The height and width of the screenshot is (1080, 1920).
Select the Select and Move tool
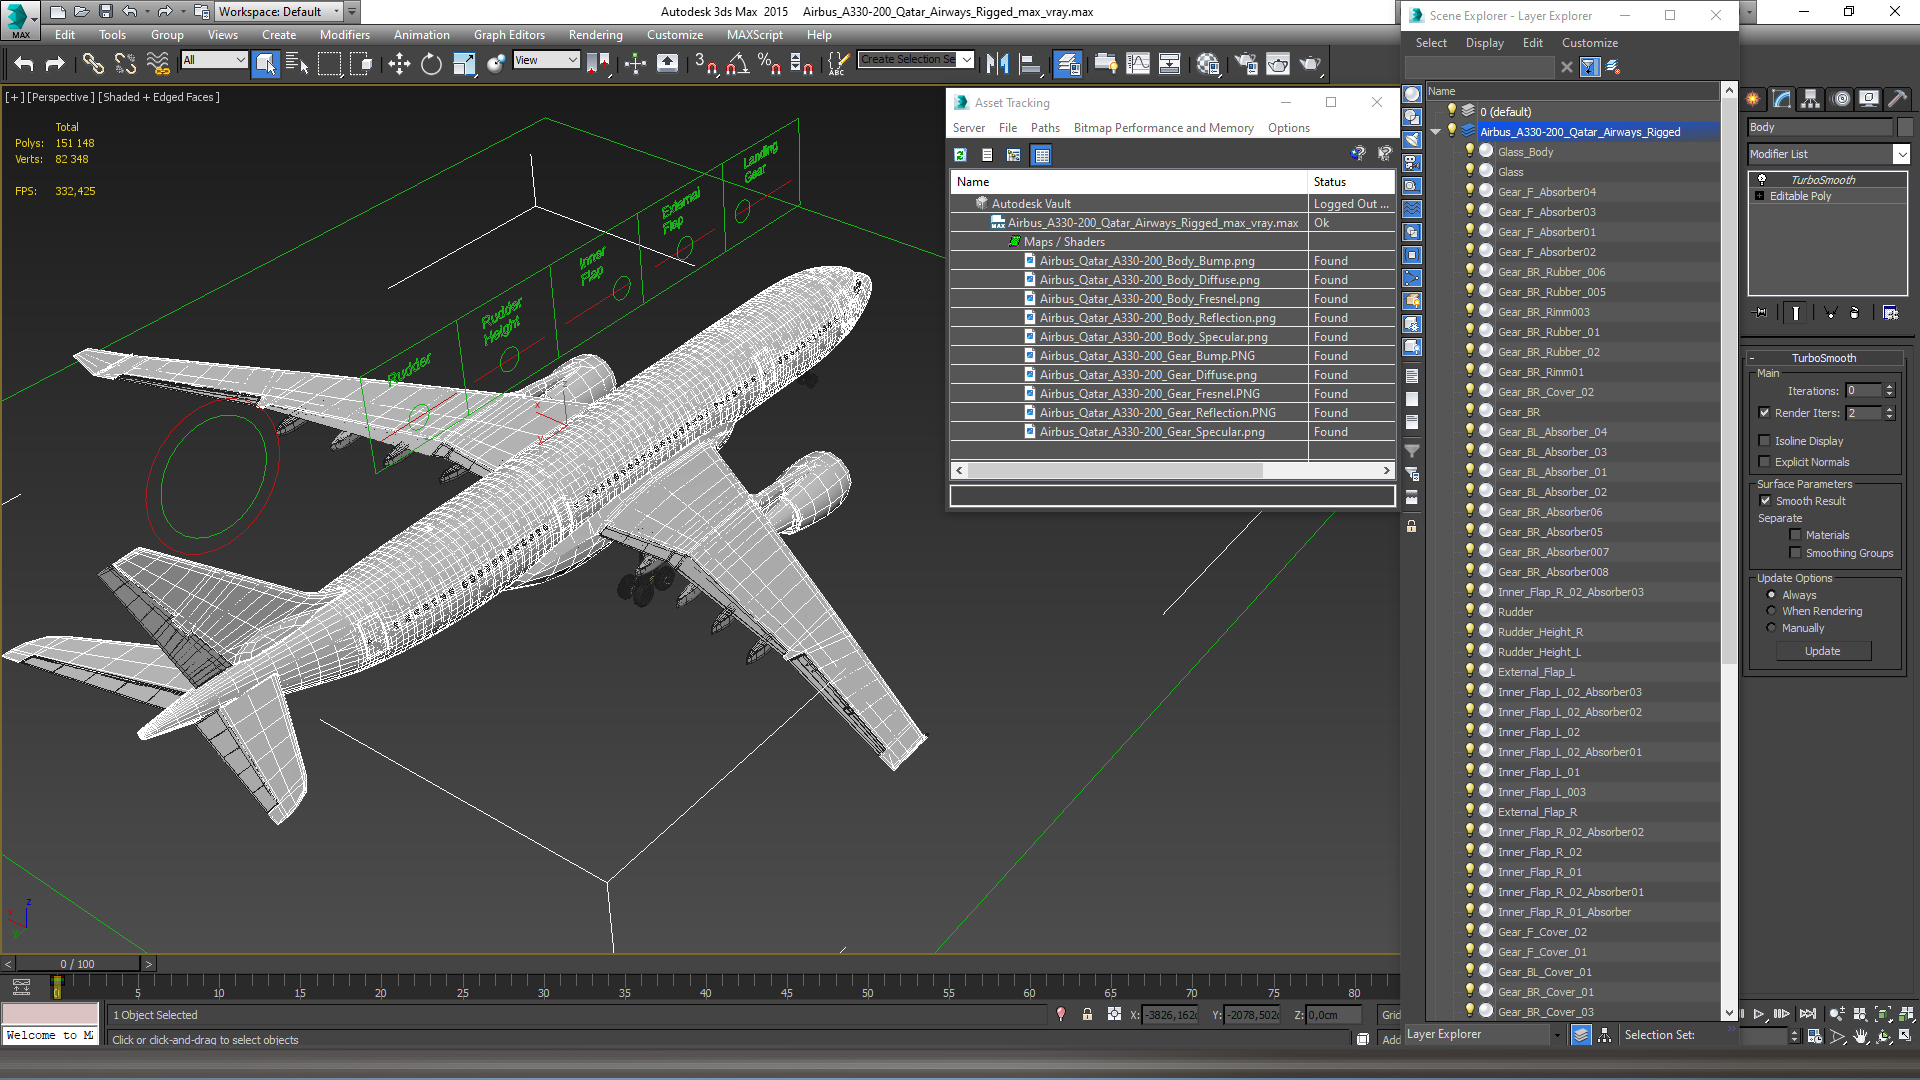point(399,64)
